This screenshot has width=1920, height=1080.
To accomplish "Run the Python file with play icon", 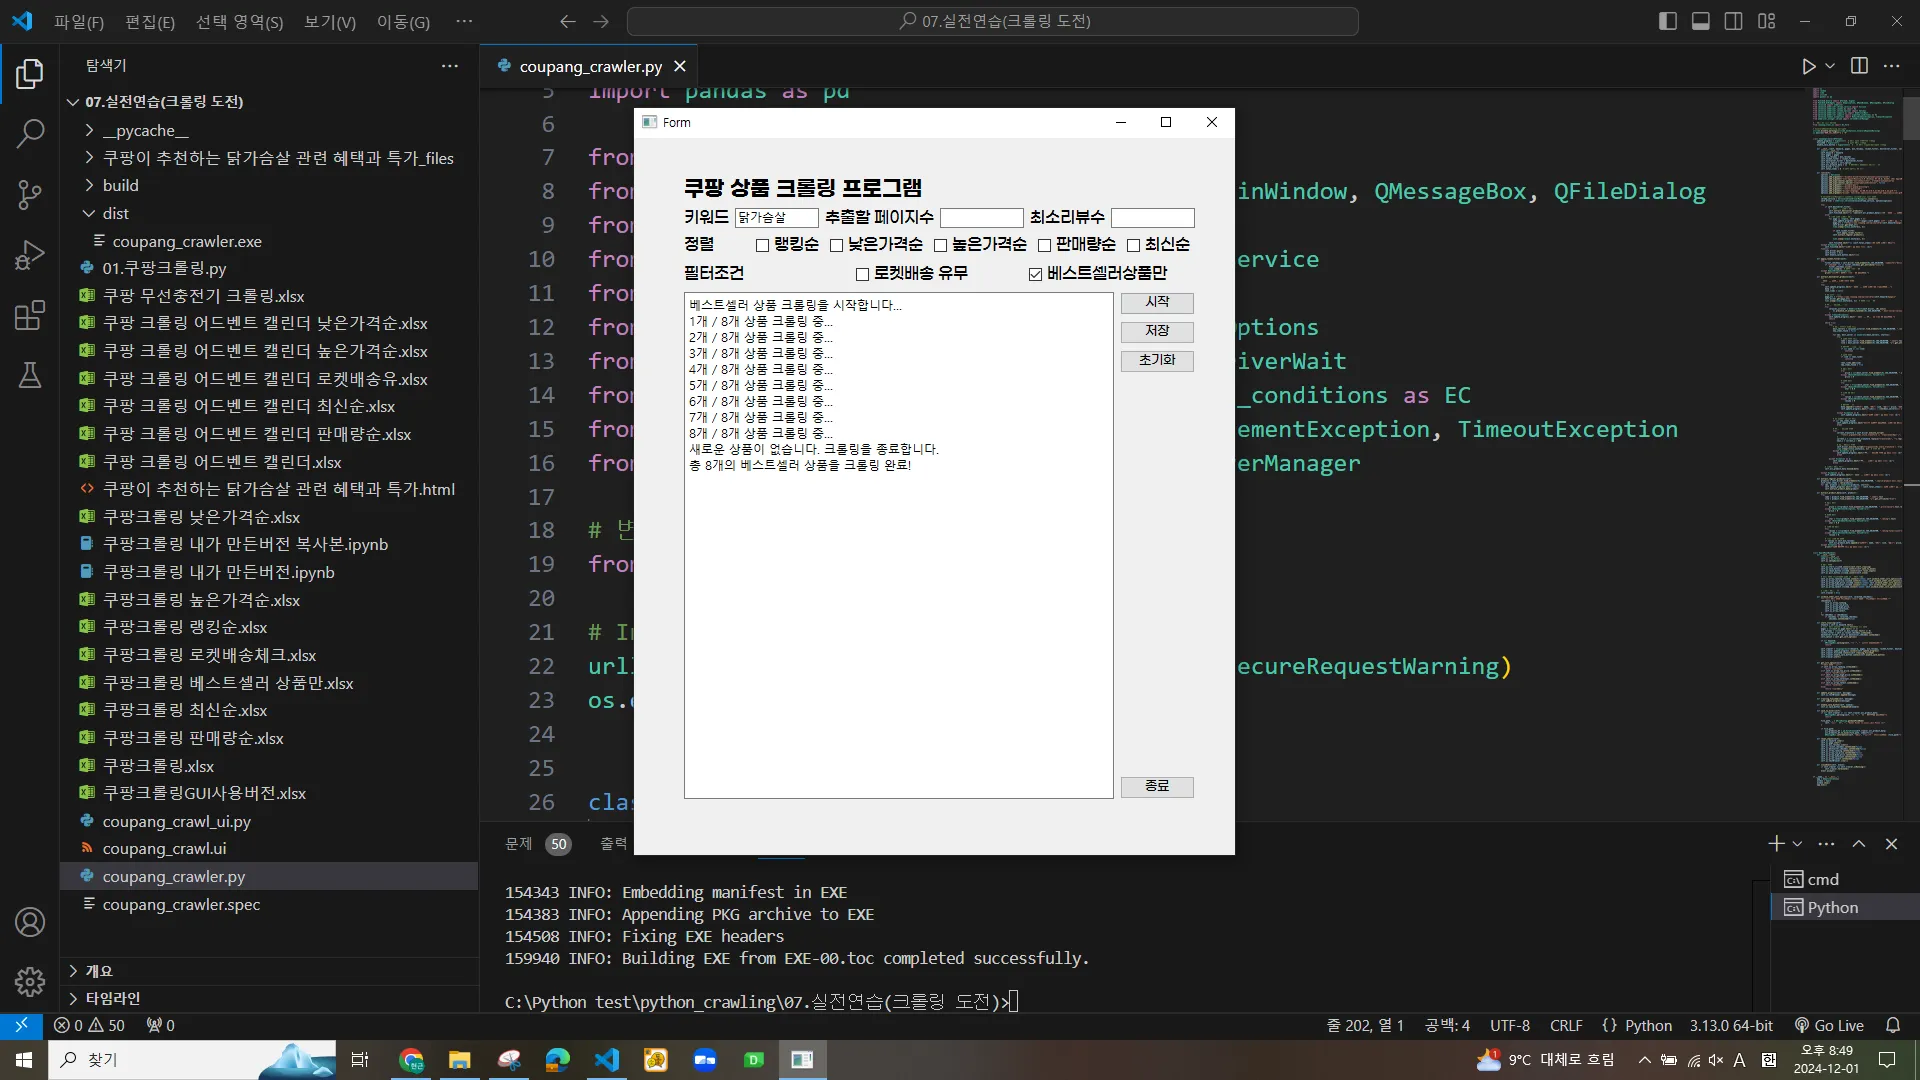I will (1808, 66).
